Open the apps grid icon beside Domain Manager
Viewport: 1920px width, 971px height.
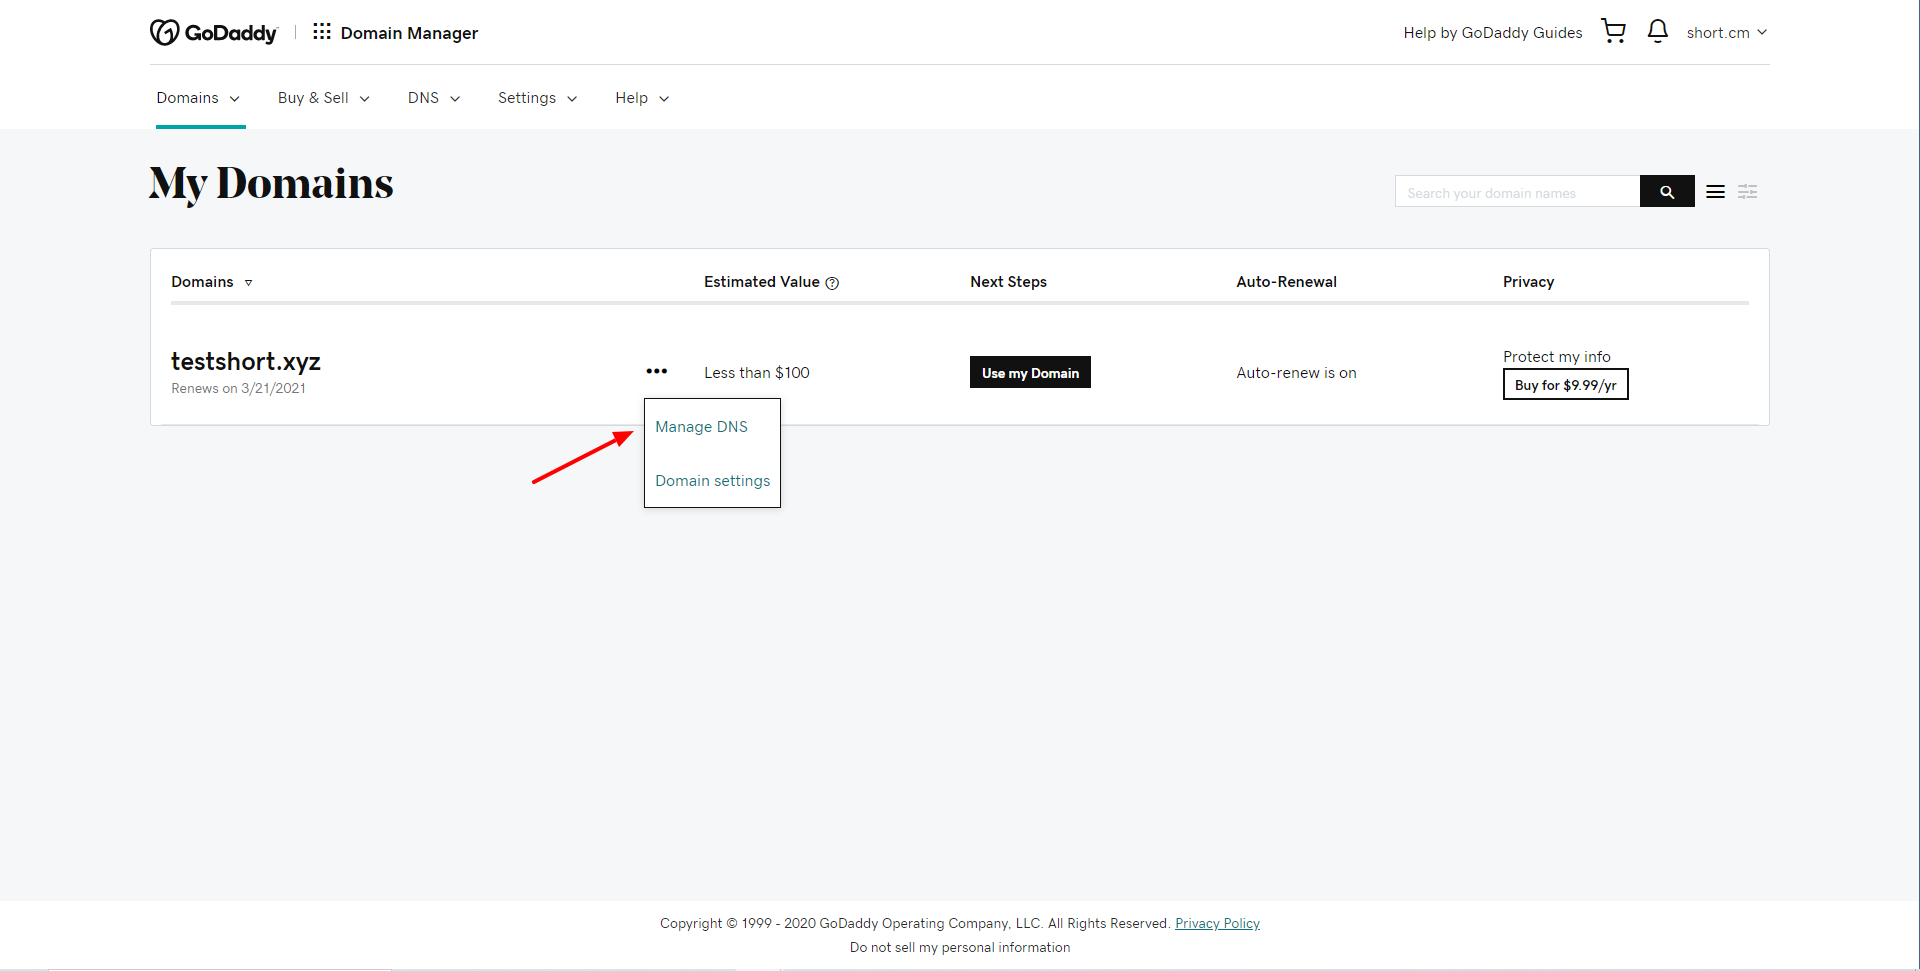(321, 32)
